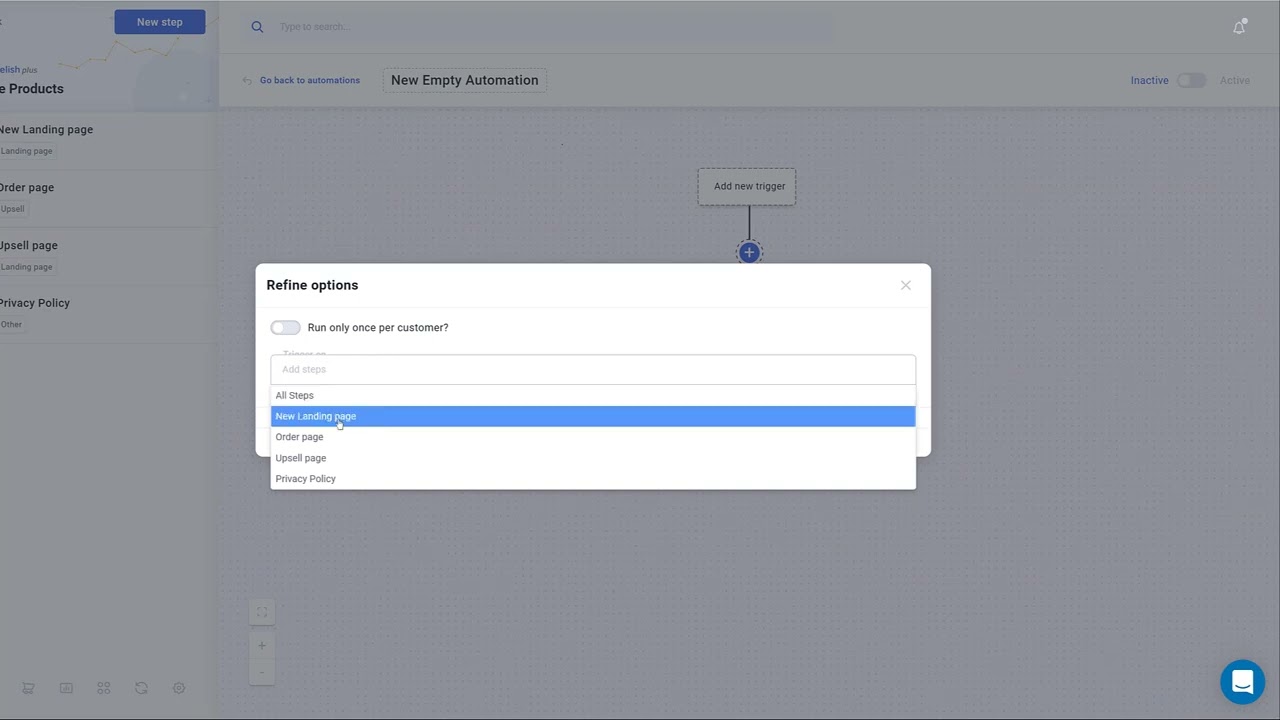This screenshot has width=1280, height=720.
Task: Click the shopping cart icon in sidebar footer
Action: click(28, 688)
